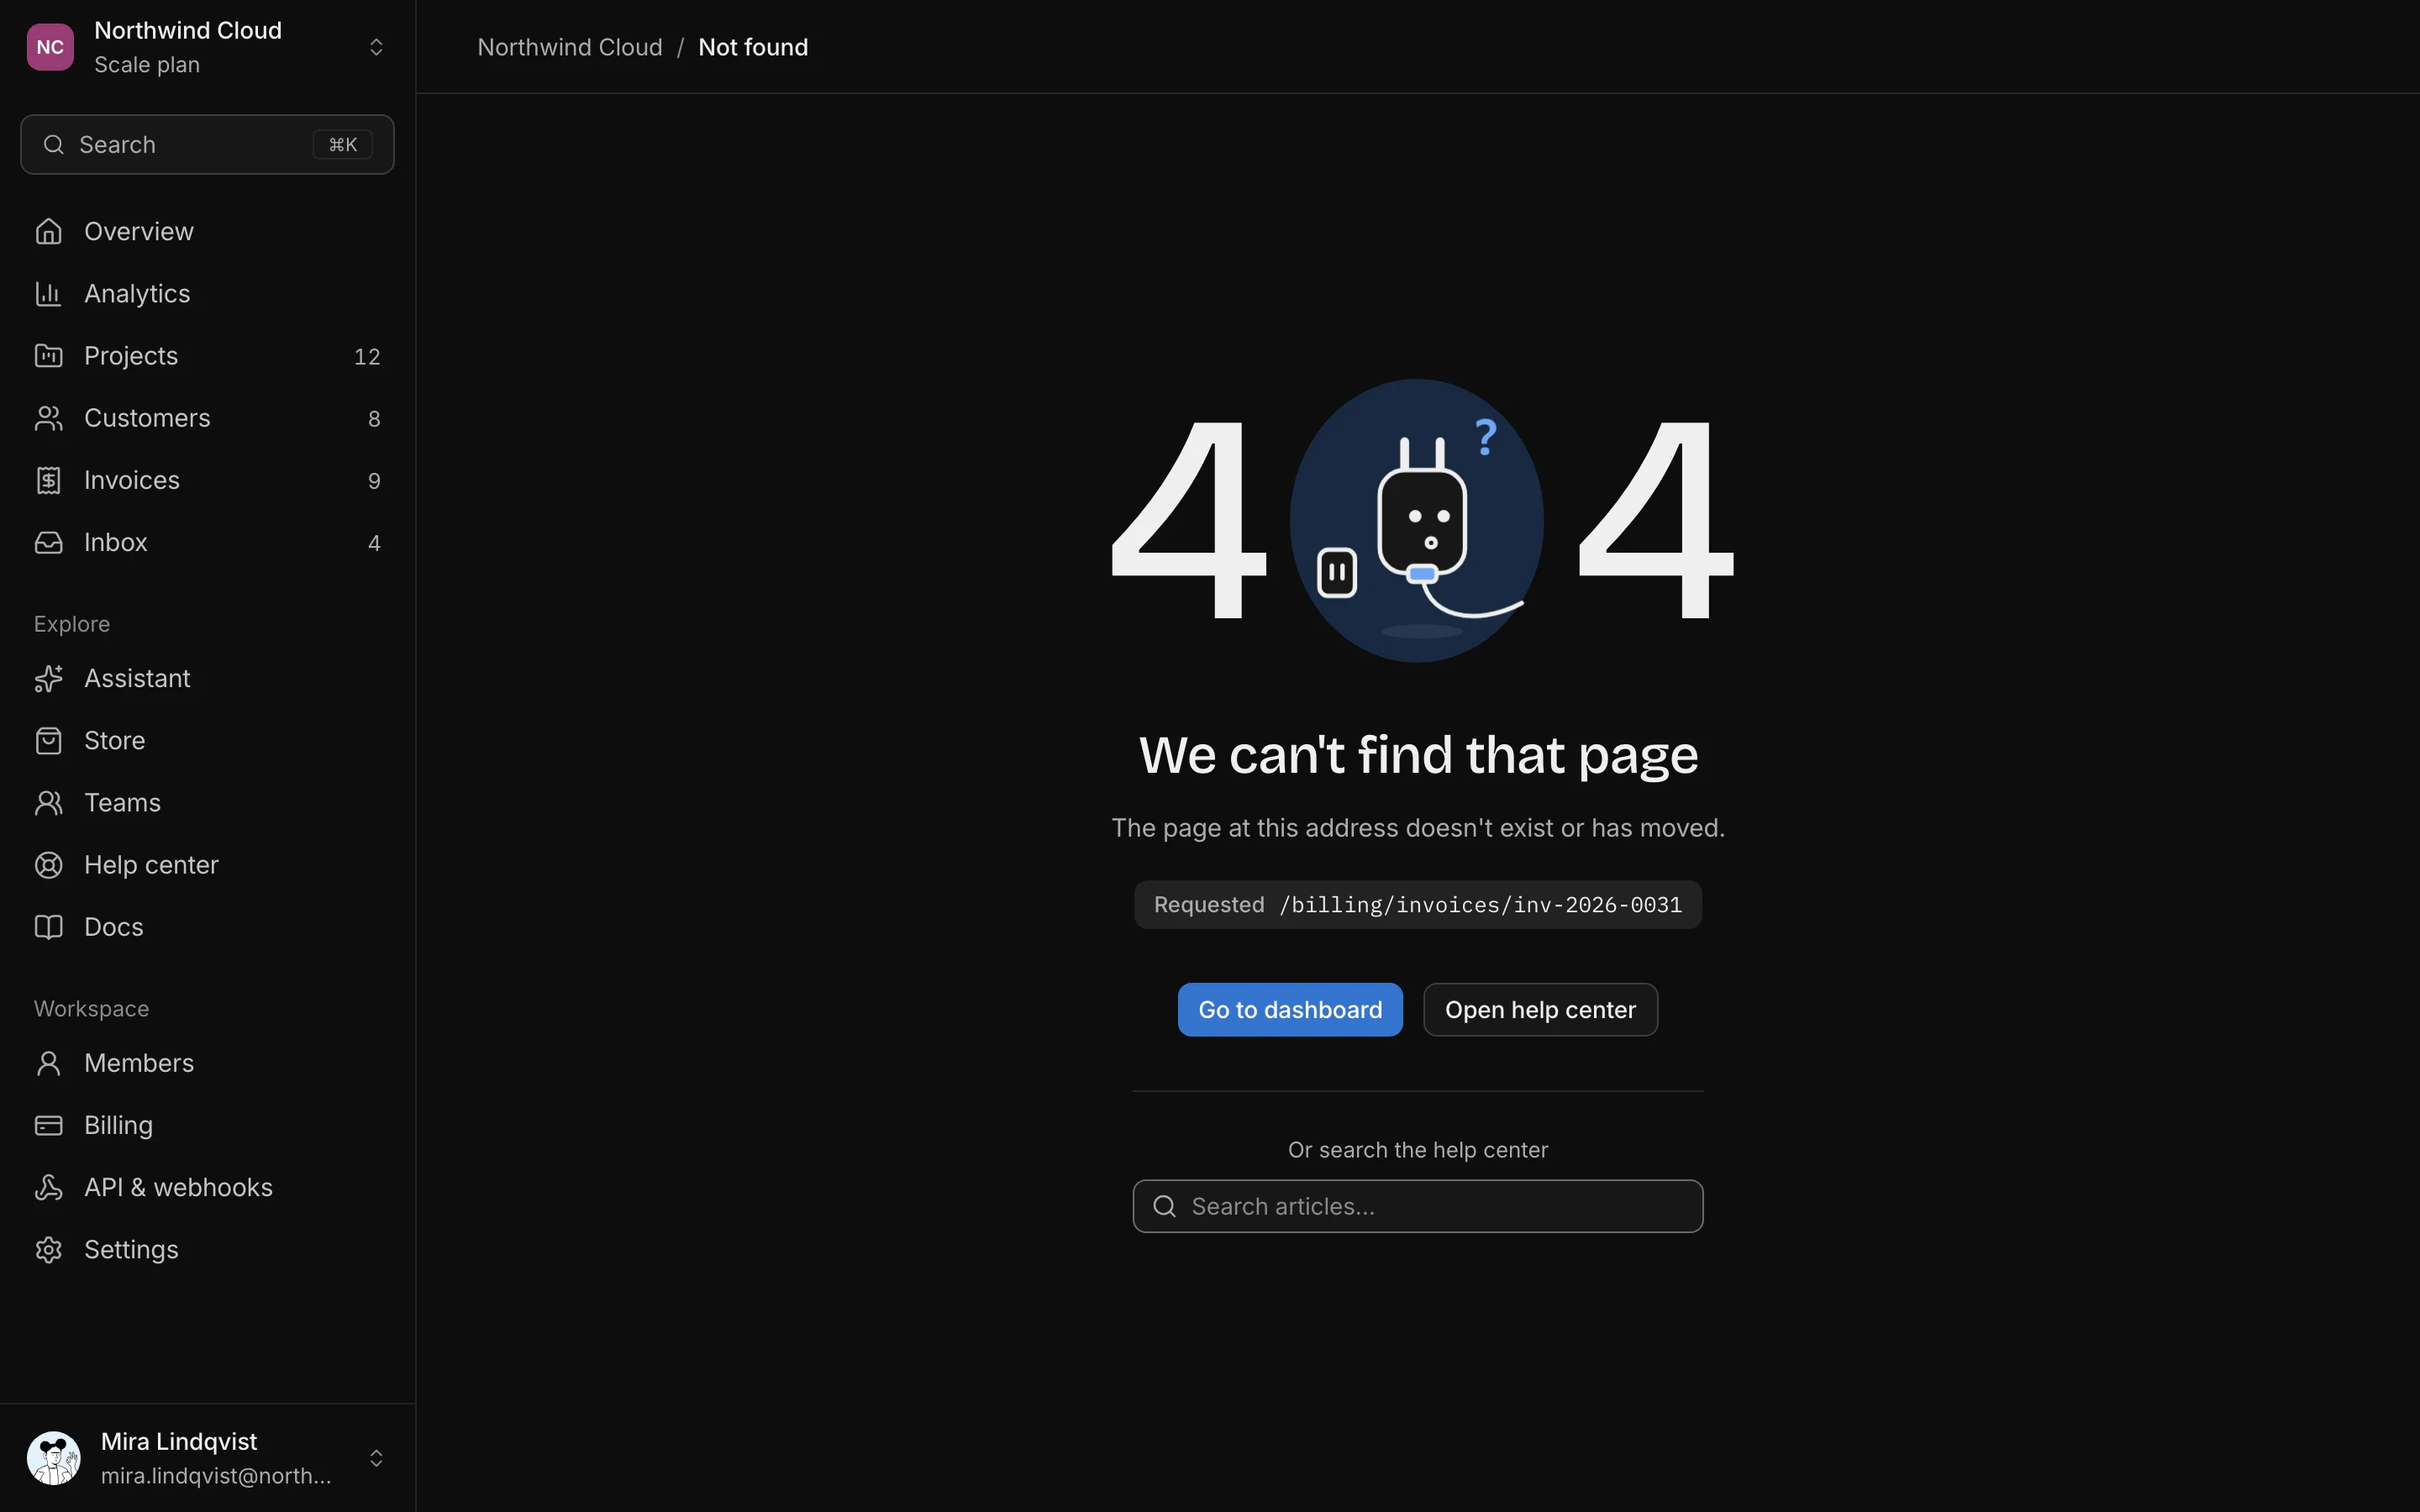This screenshot has width=2420, height=1512.
Task: Click the Docs book icon
Action: click(x=48, y=927)
